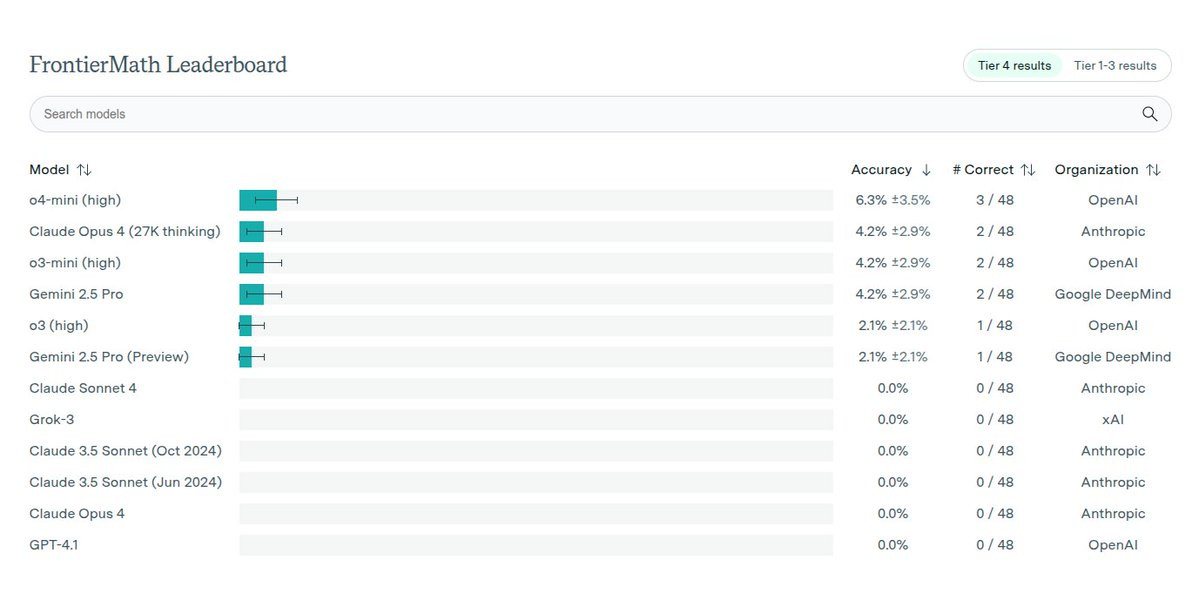This screenshot has height=607, width=1199.
Task: Select Claude 3.5 Sonnet (Jun 2024) name
Action: pos(125,482)
